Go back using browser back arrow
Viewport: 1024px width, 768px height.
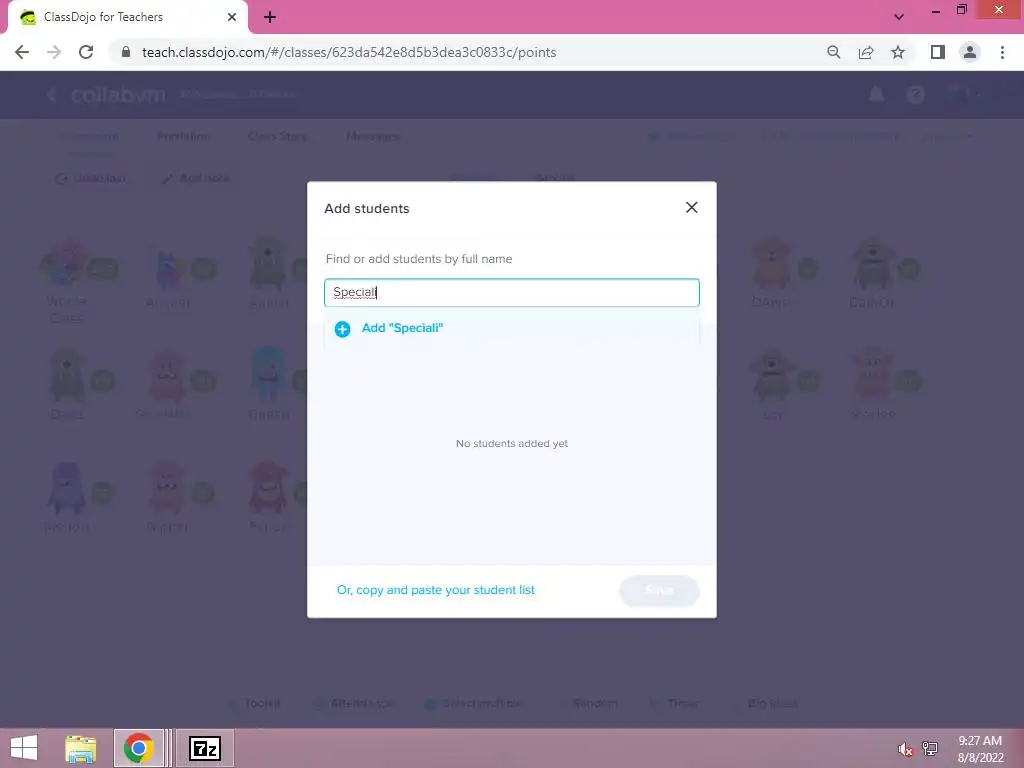pyautogui.click(x=22, y=52)
